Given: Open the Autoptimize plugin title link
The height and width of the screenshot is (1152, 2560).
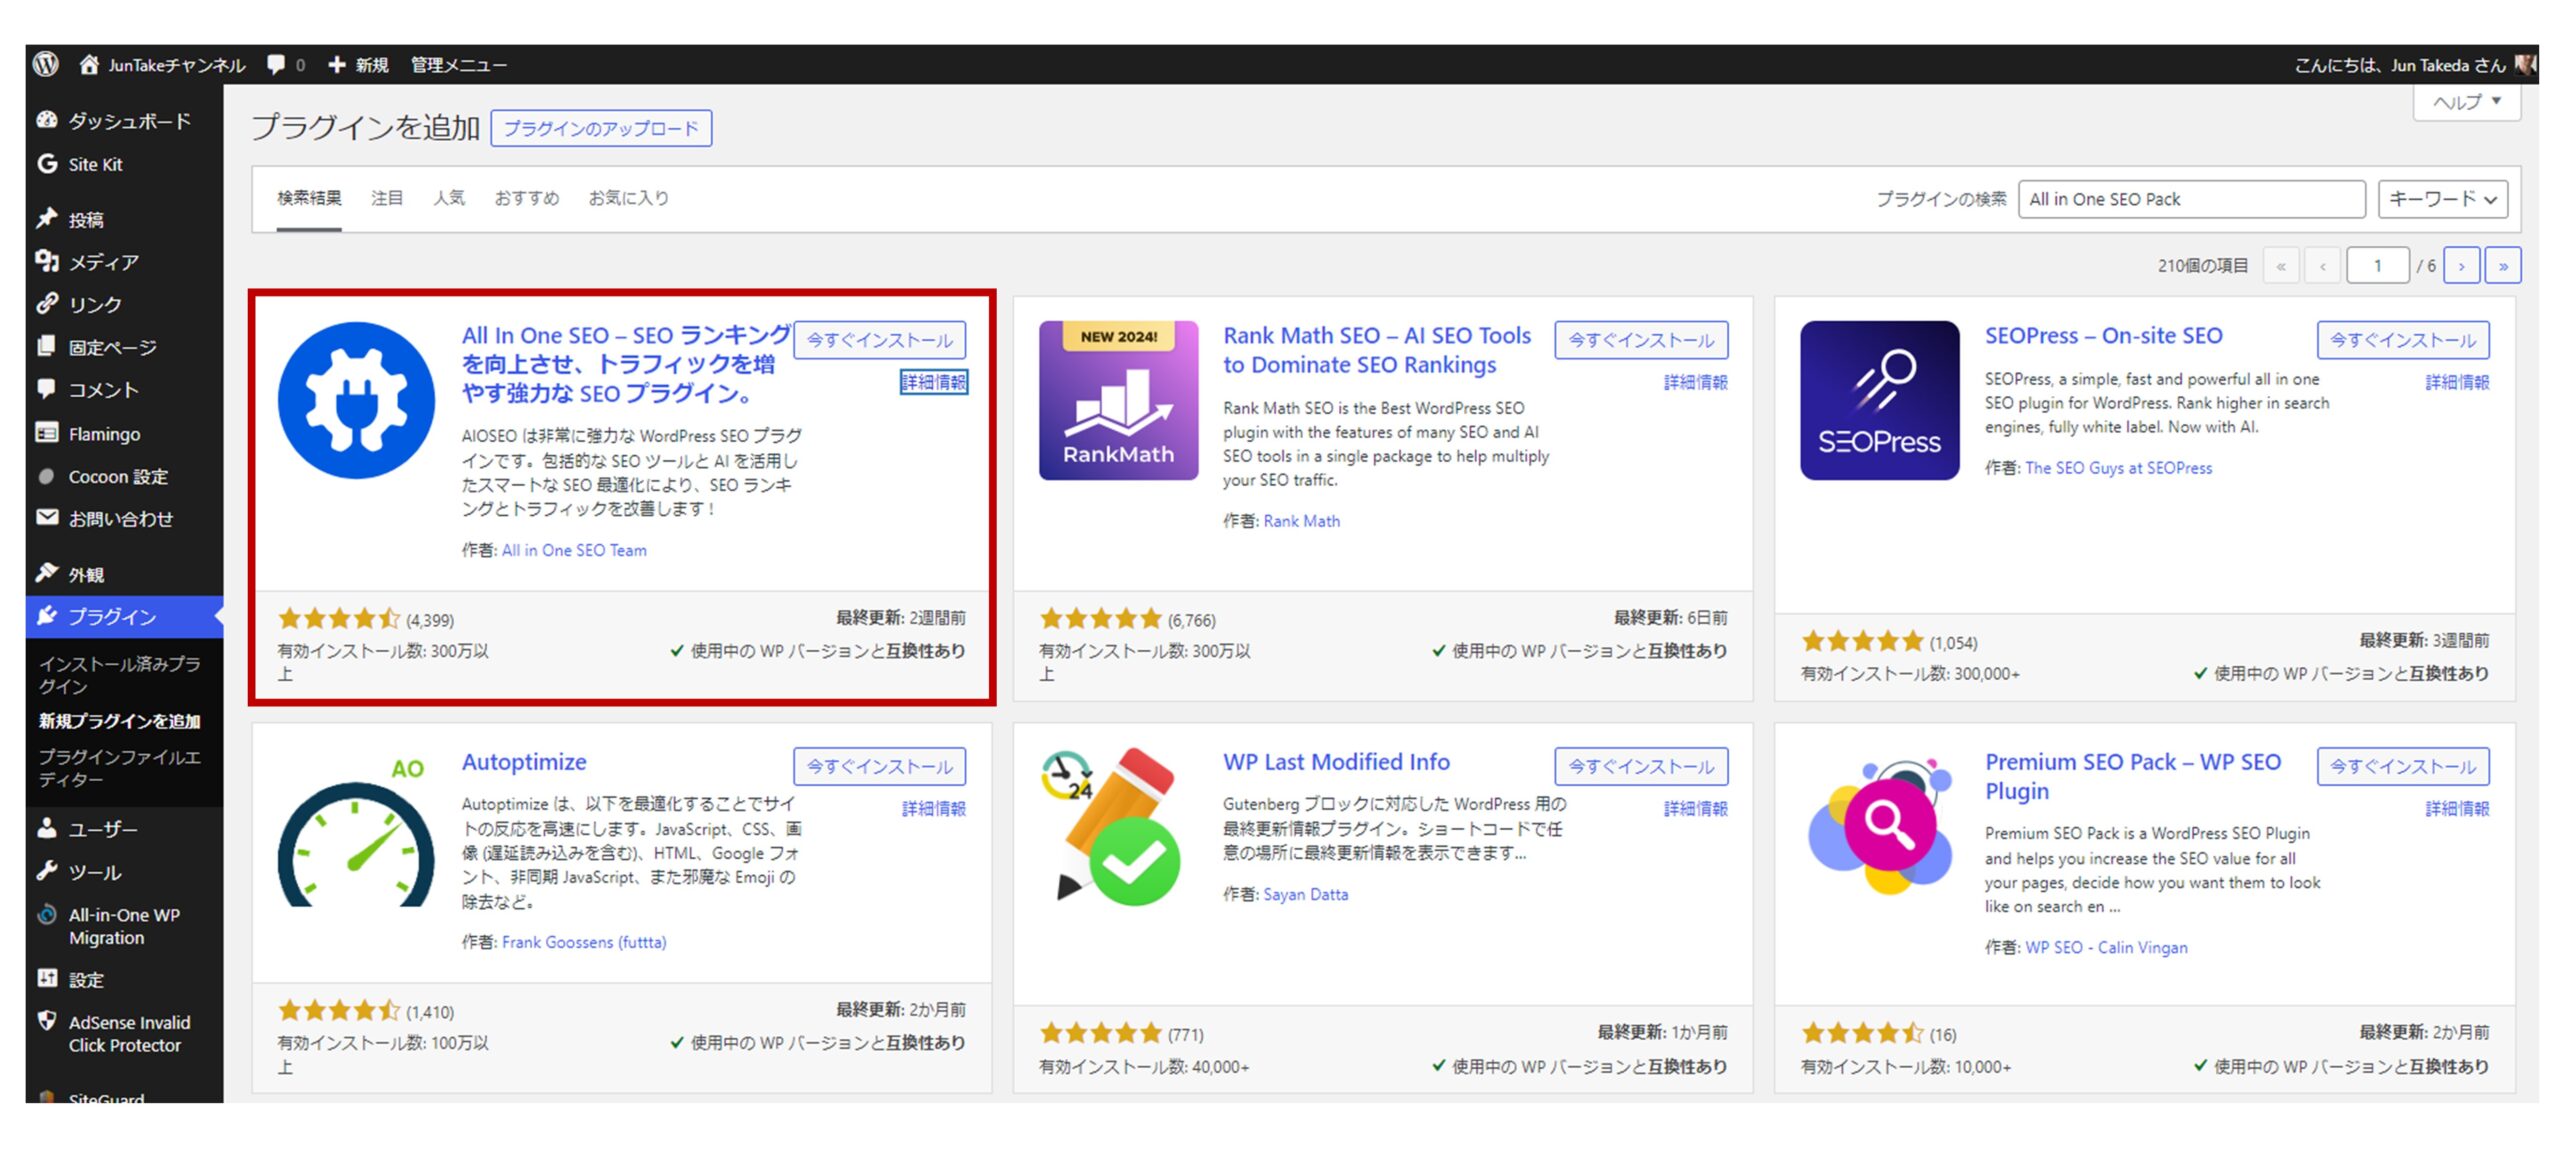Looking at the screenshot, I should (524, 762).
